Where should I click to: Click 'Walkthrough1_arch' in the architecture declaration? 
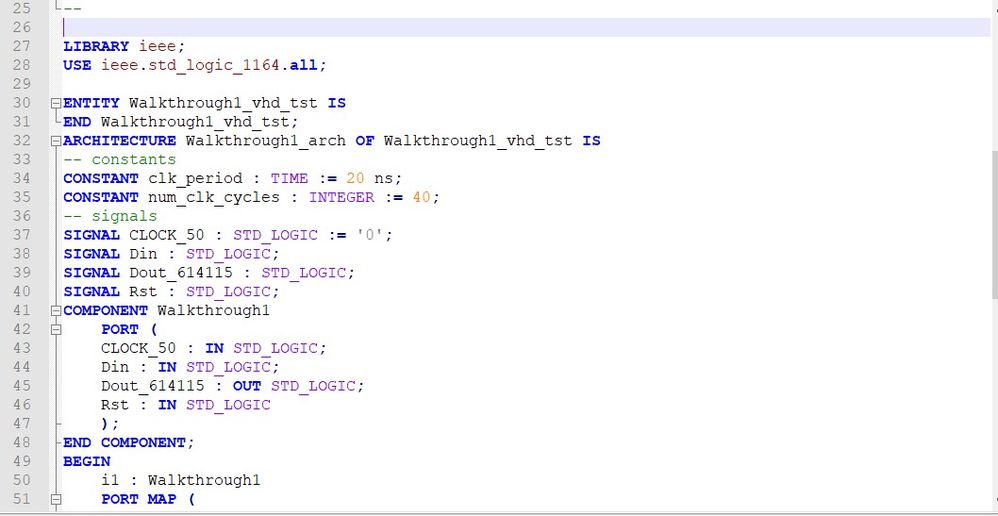[265, 141]
